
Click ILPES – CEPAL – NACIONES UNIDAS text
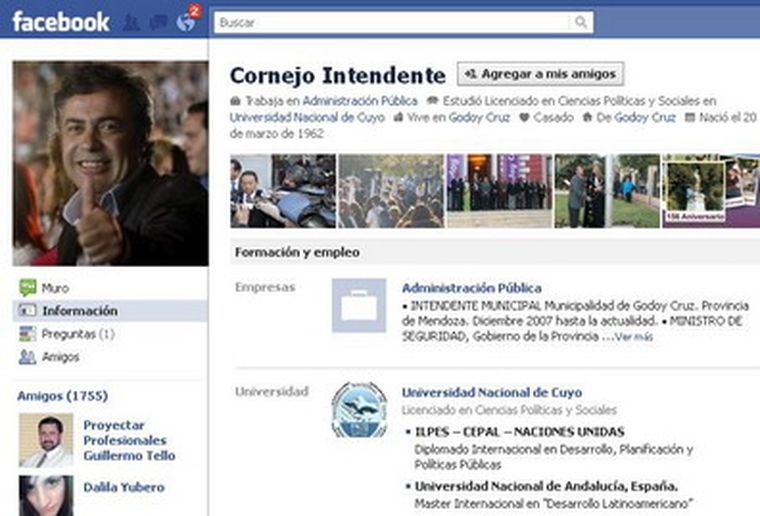pos(520,432)
